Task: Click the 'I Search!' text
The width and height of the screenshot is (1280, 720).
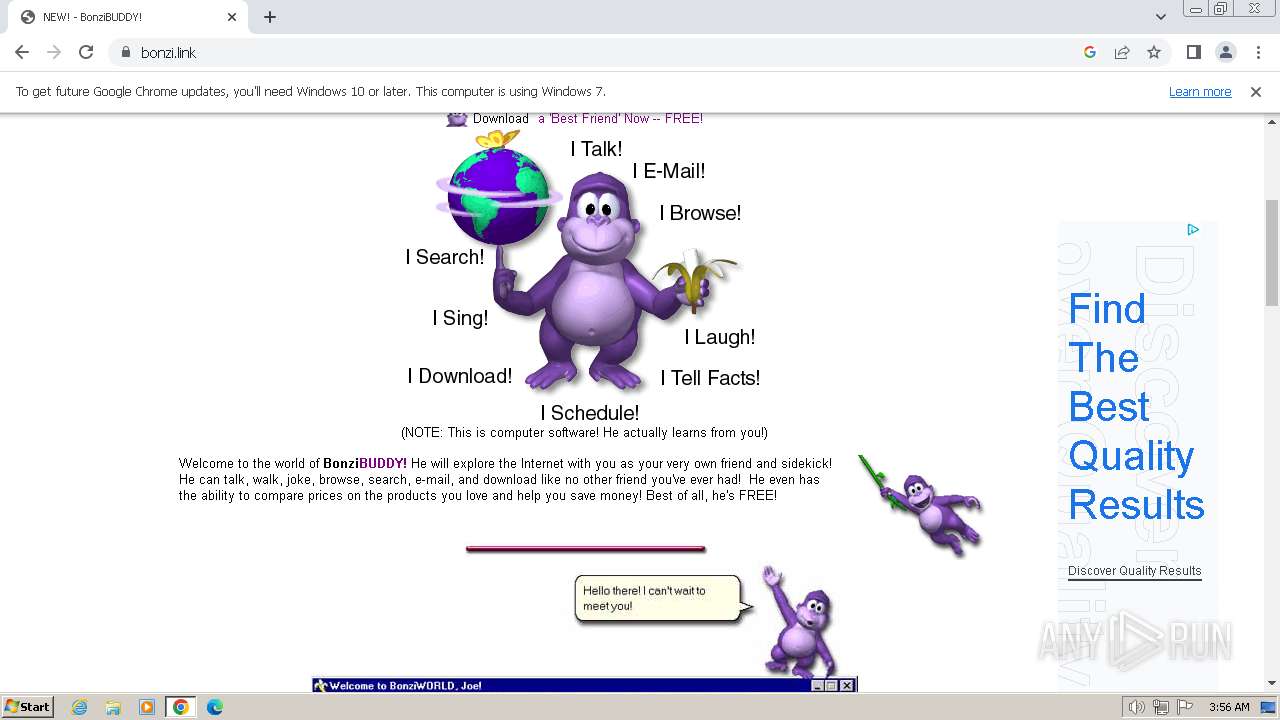Action: coord(445,257)
